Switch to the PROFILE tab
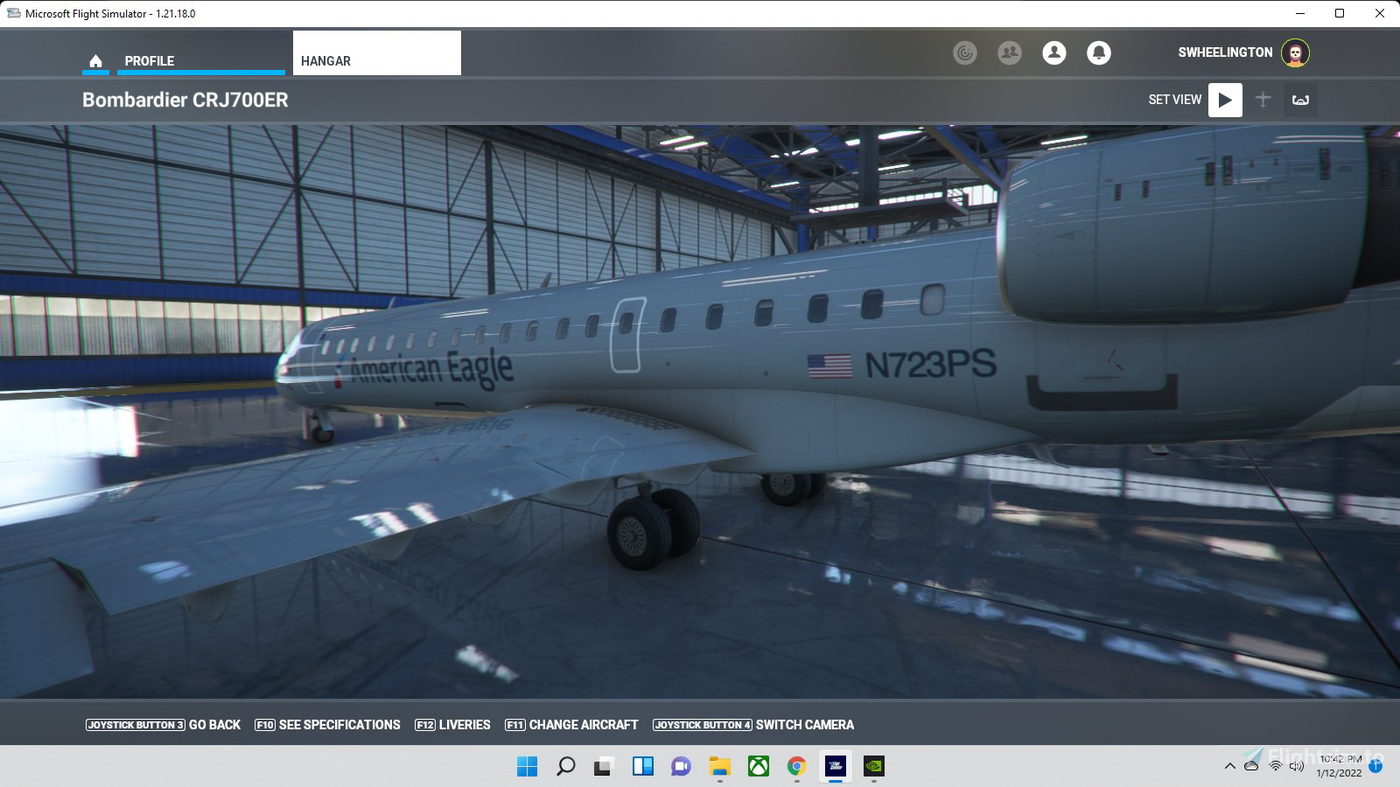This screenshot has width=1400, height=787. pos(150,60)
